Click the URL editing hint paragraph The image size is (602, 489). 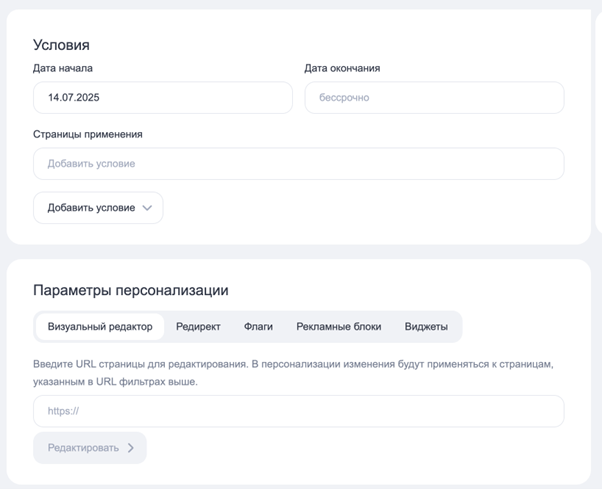298,373
